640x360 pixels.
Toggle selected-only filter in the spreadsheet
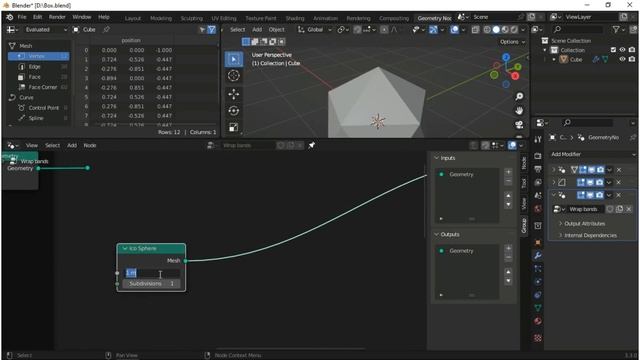202,29
